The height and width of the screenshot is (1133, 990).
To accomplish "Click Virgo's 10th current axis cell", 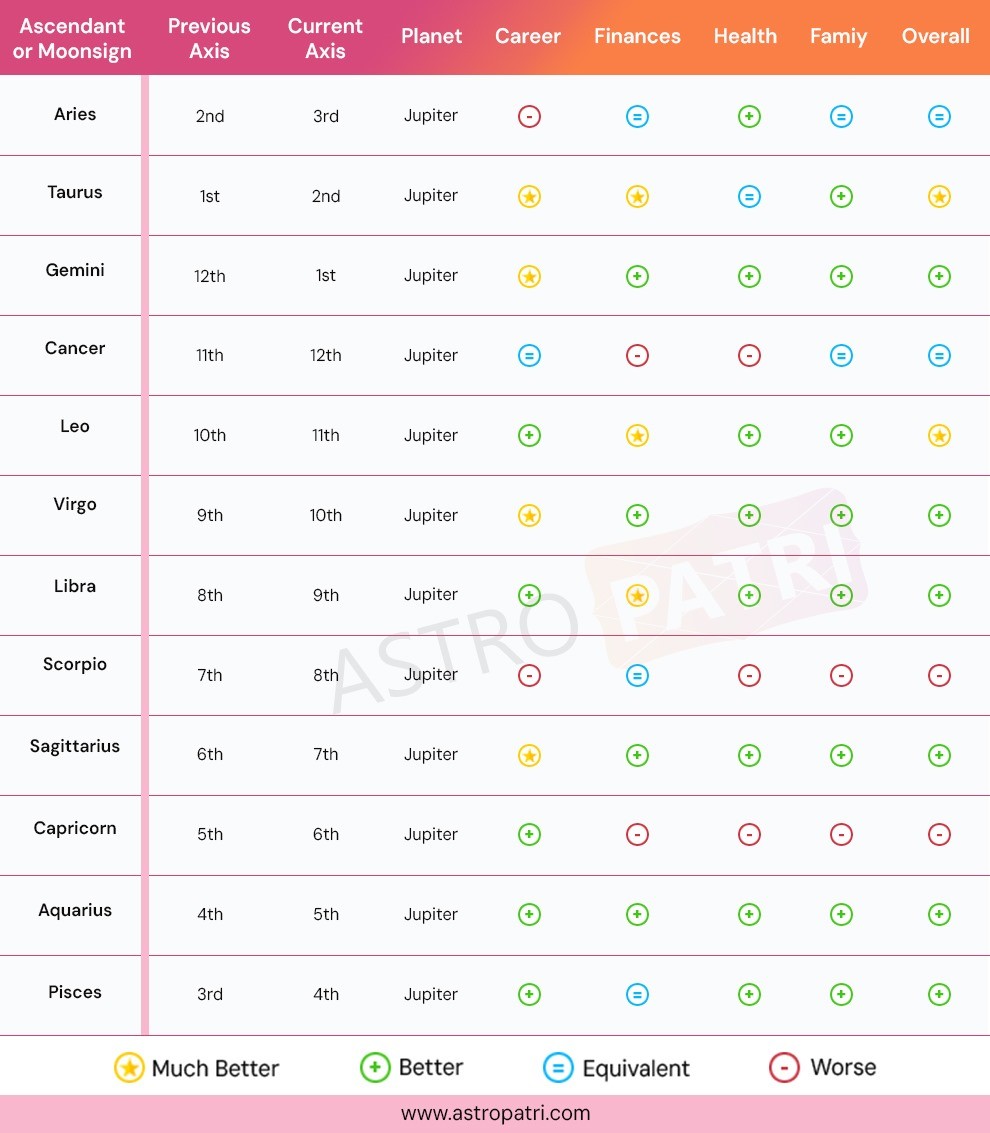I will (x=325, y=515).
